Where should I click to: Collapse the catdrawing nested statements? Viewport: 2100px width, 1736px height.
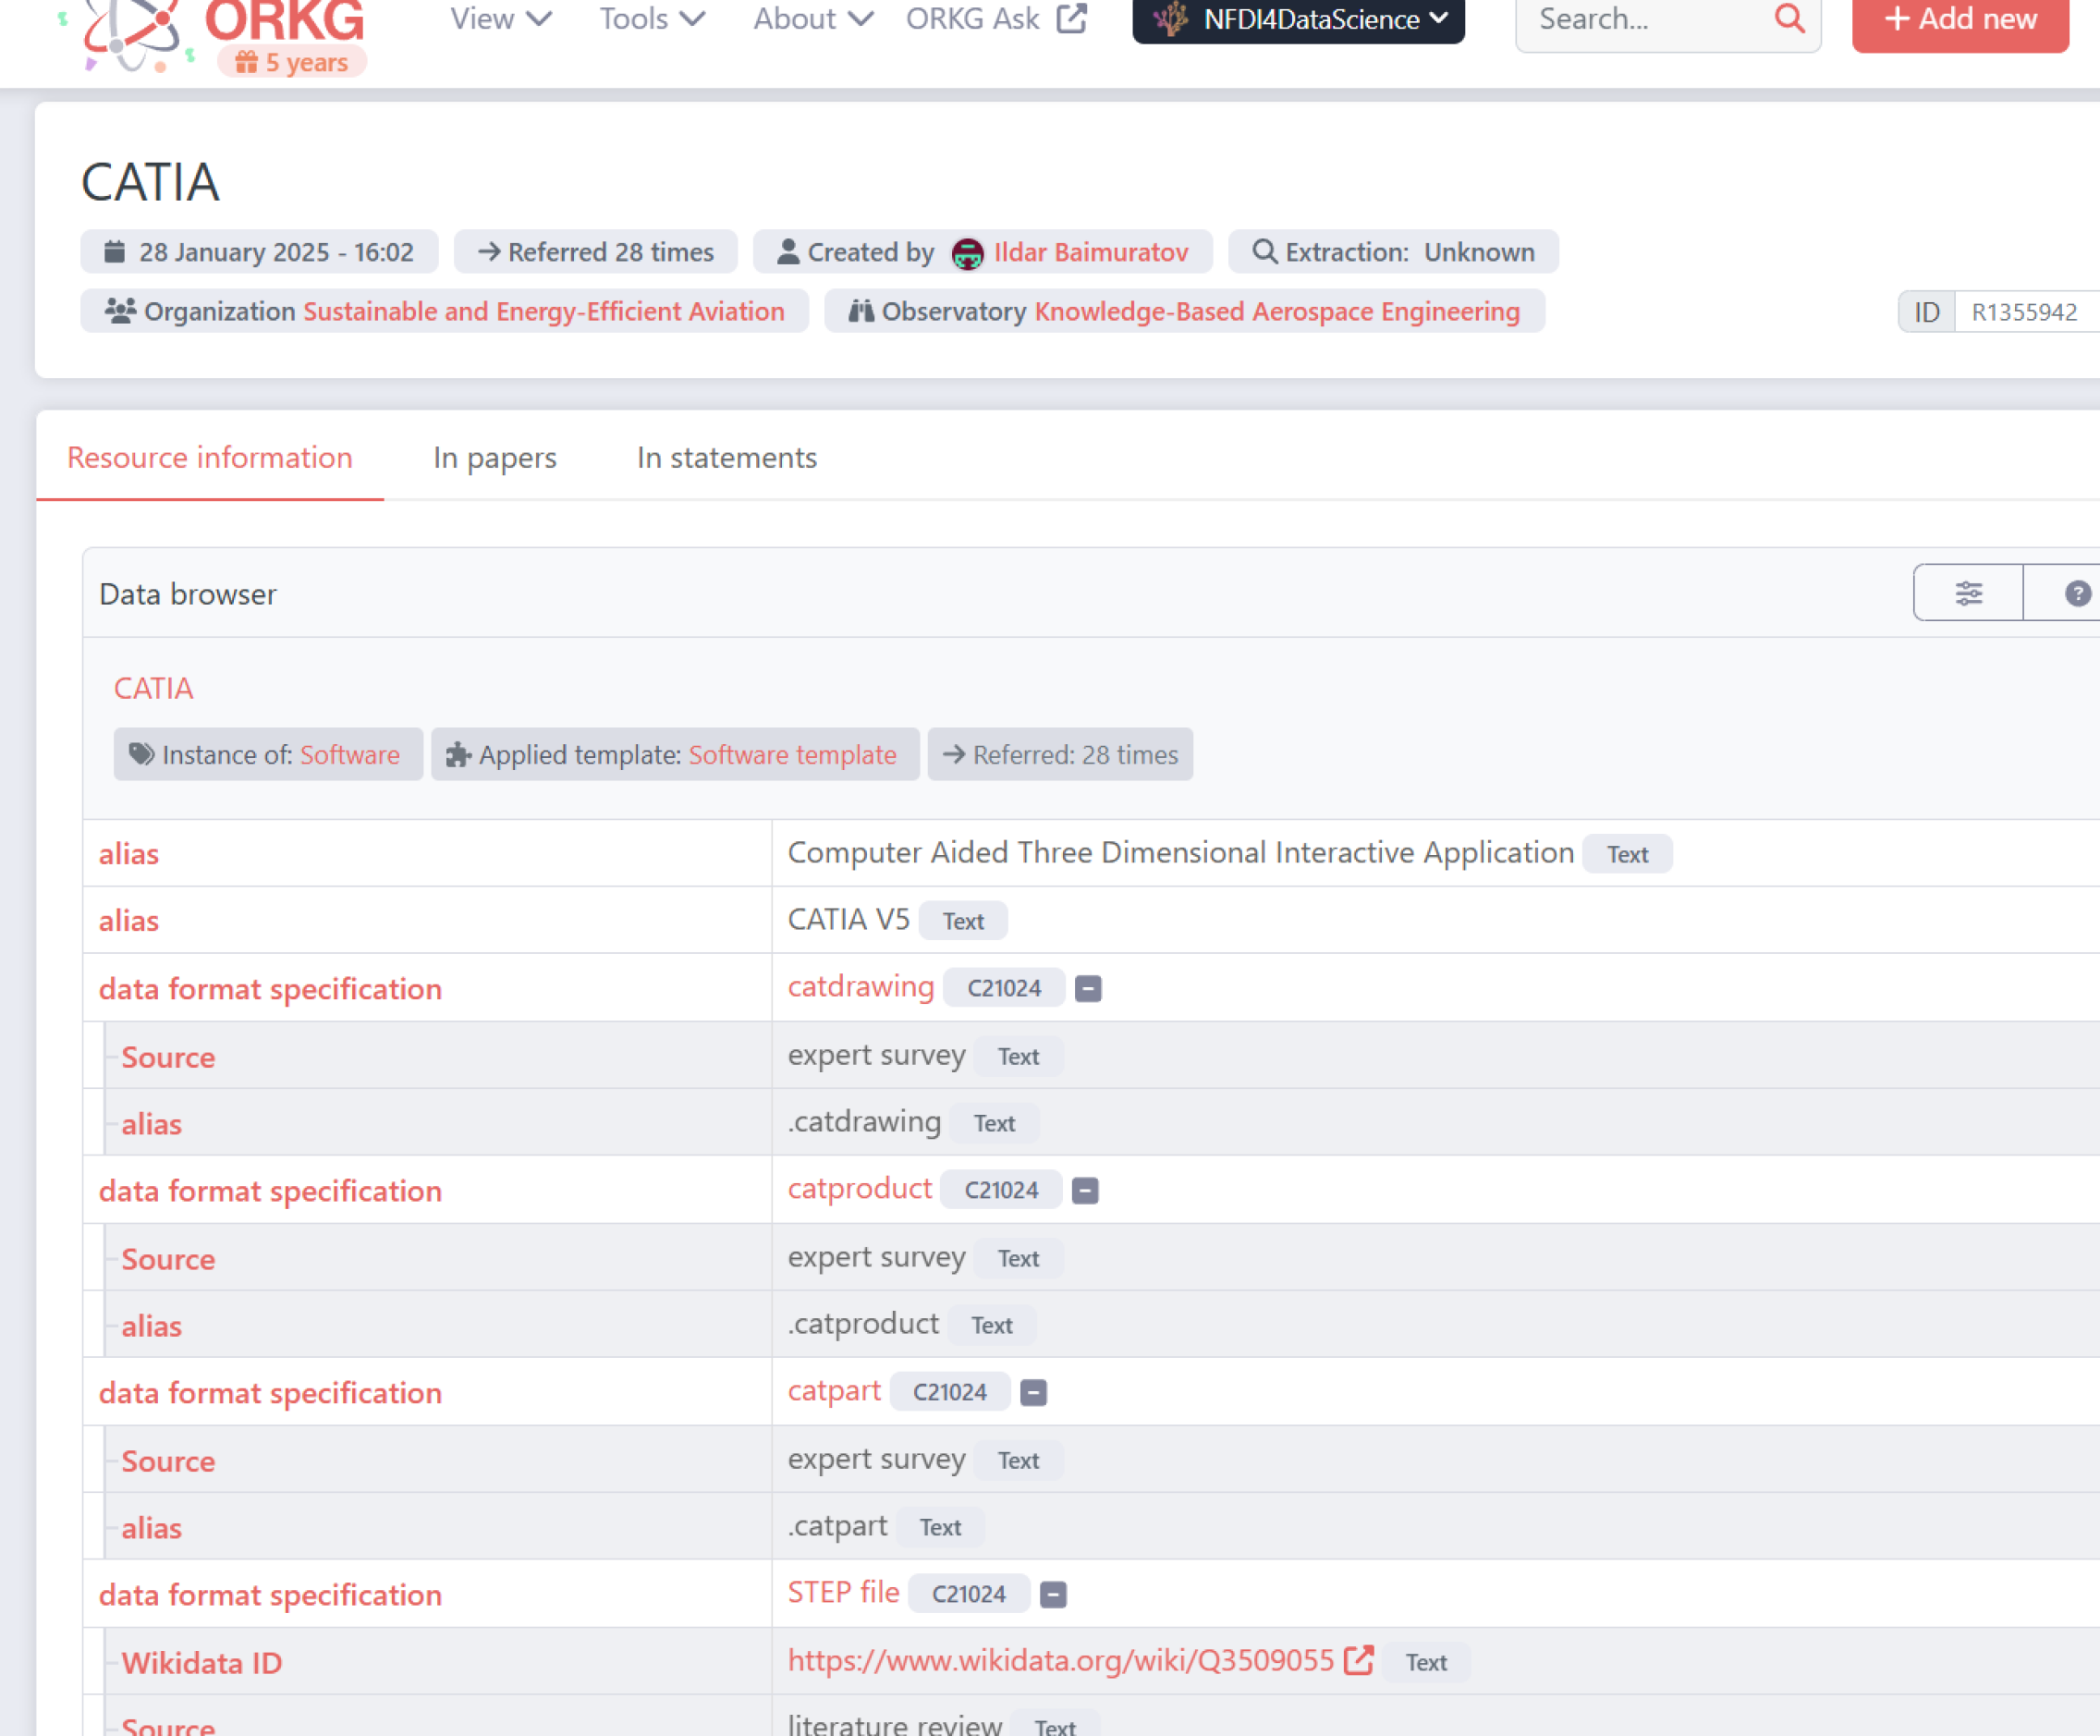tap(1088, 989)
